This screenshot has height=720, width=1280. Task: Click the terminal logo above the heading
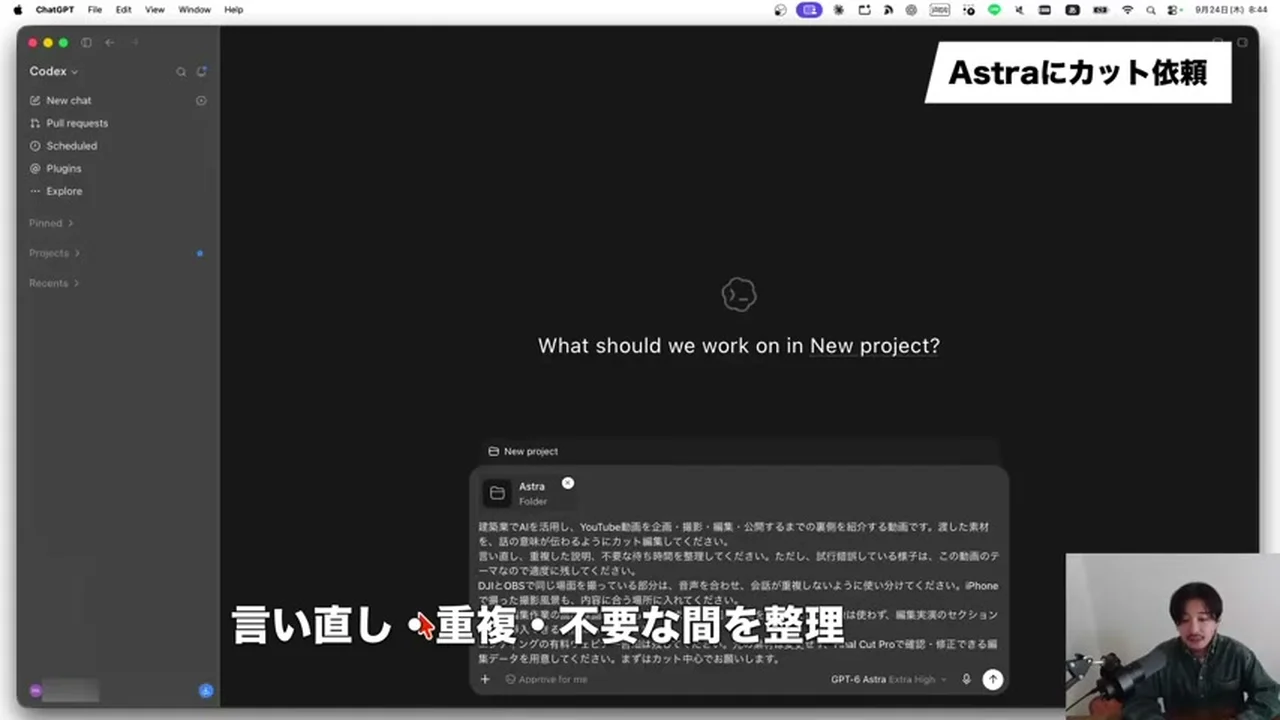click(738, 295)
